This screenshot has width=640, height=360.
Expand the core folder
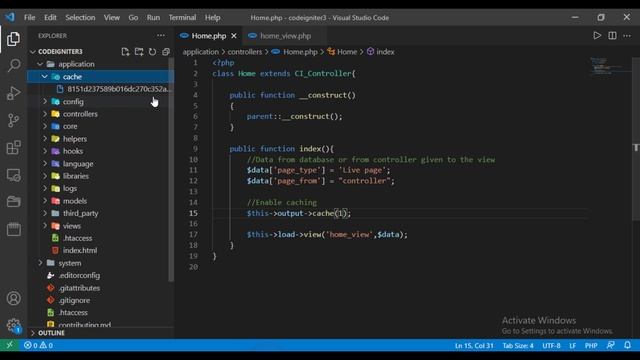tap(45, 126)
